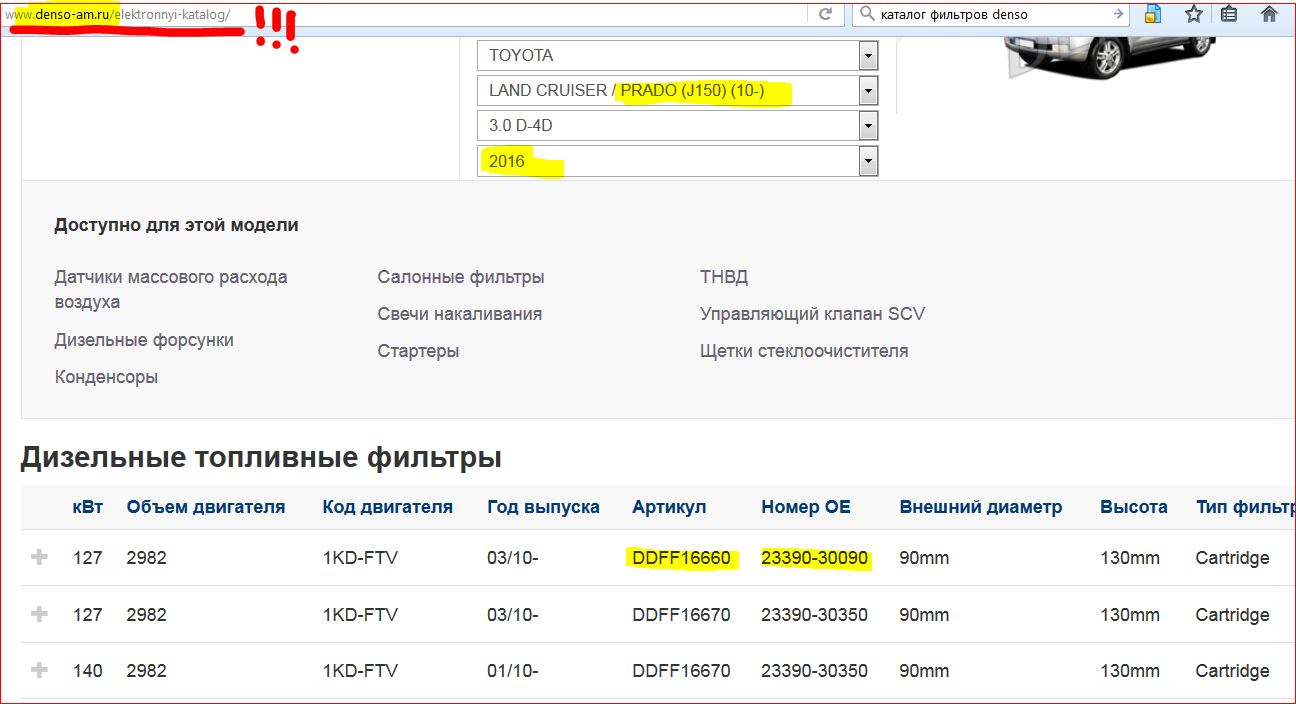The image size is (1296, 704).
Task: Click the yellow-blue document toolbar icon
Action: point(1153,14)
